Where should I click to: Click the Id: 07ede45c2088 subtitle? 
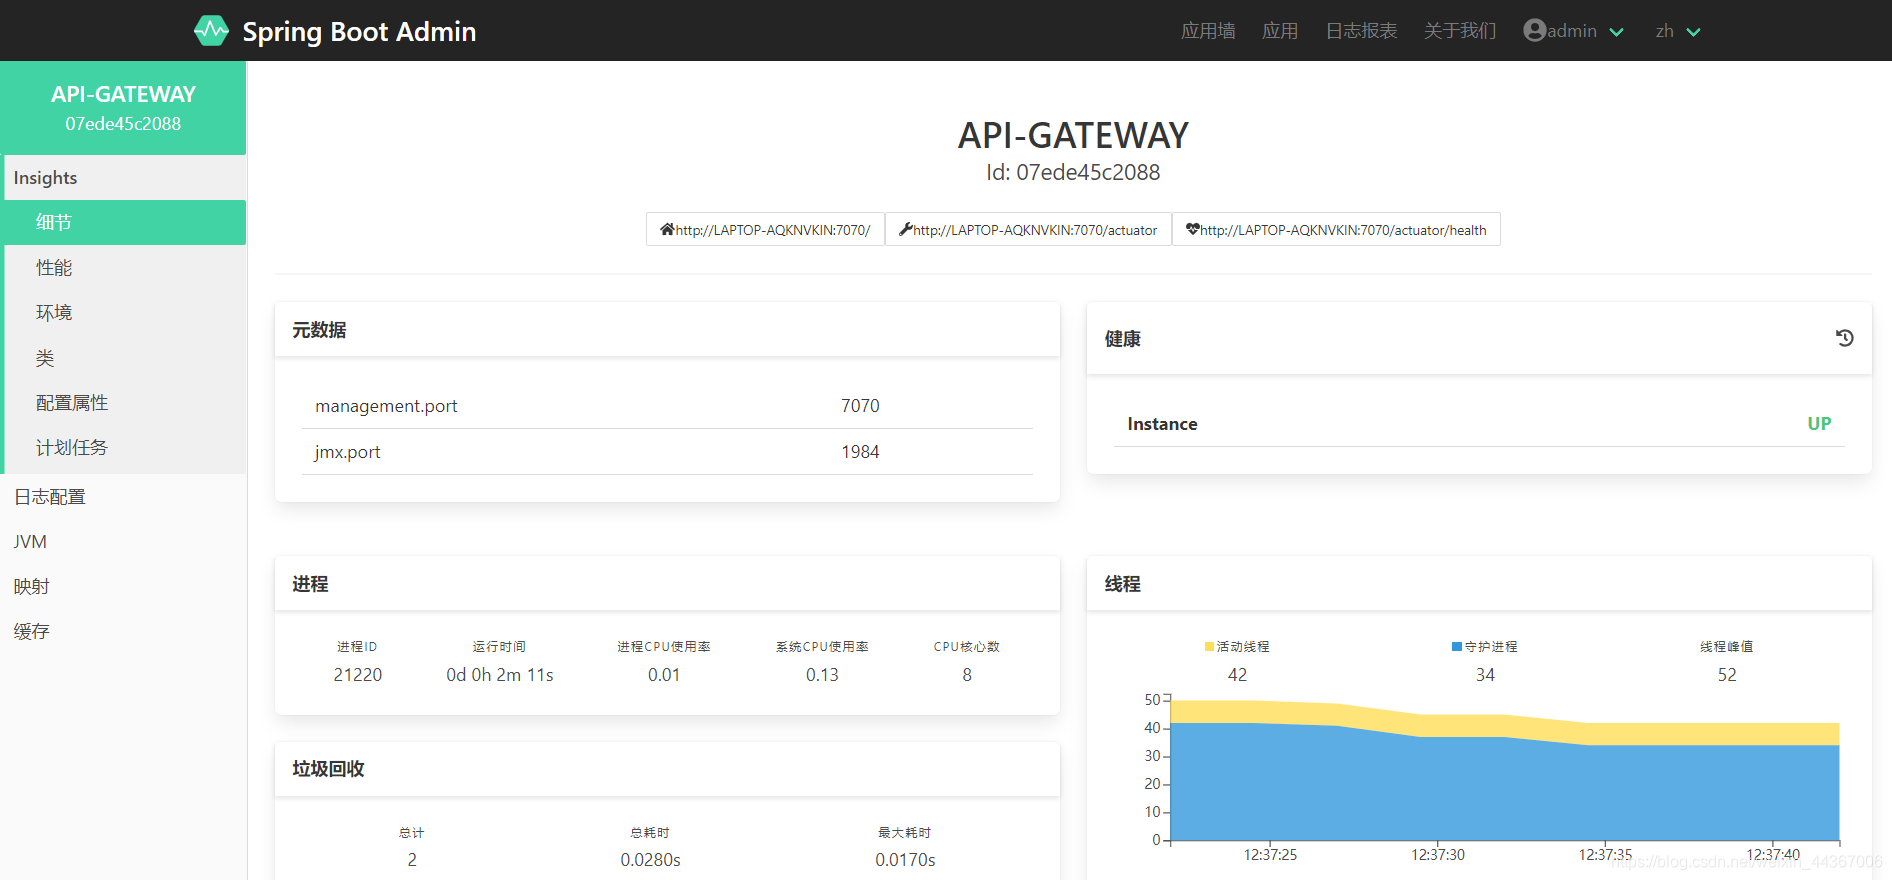click(1073, 172)
